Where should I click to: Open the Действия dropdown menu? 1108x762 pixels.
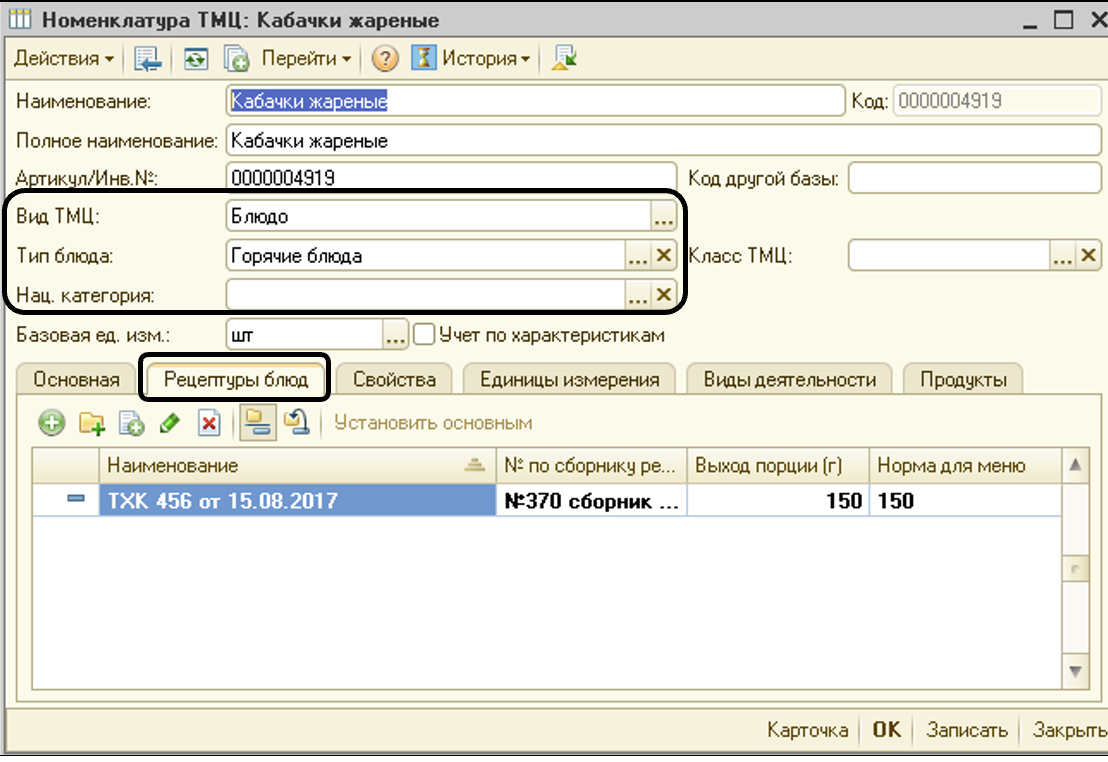64,59
